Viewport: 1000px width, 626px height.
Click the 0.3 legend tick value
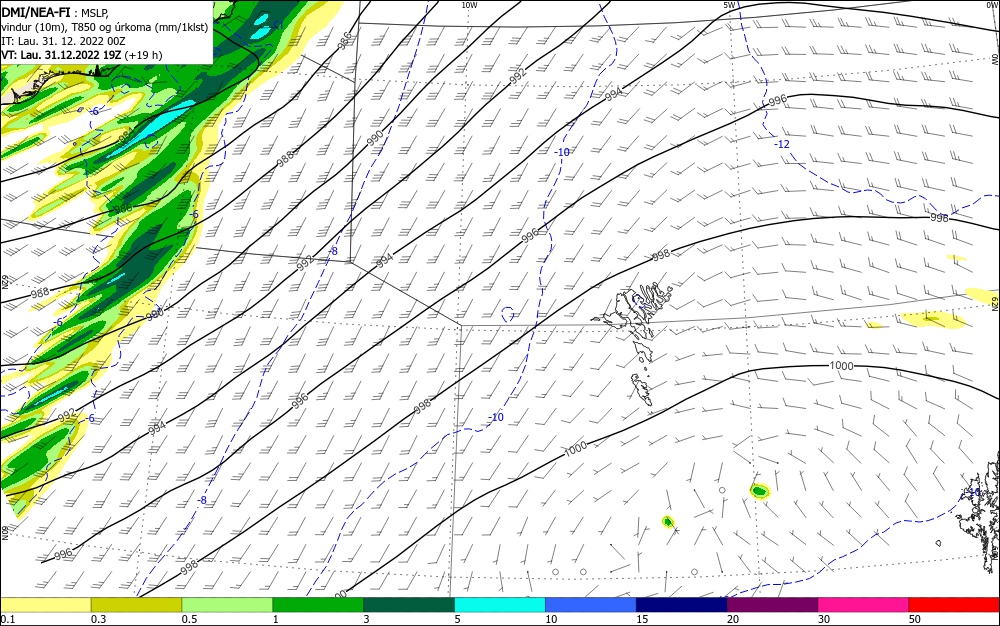tap(99, 619)
